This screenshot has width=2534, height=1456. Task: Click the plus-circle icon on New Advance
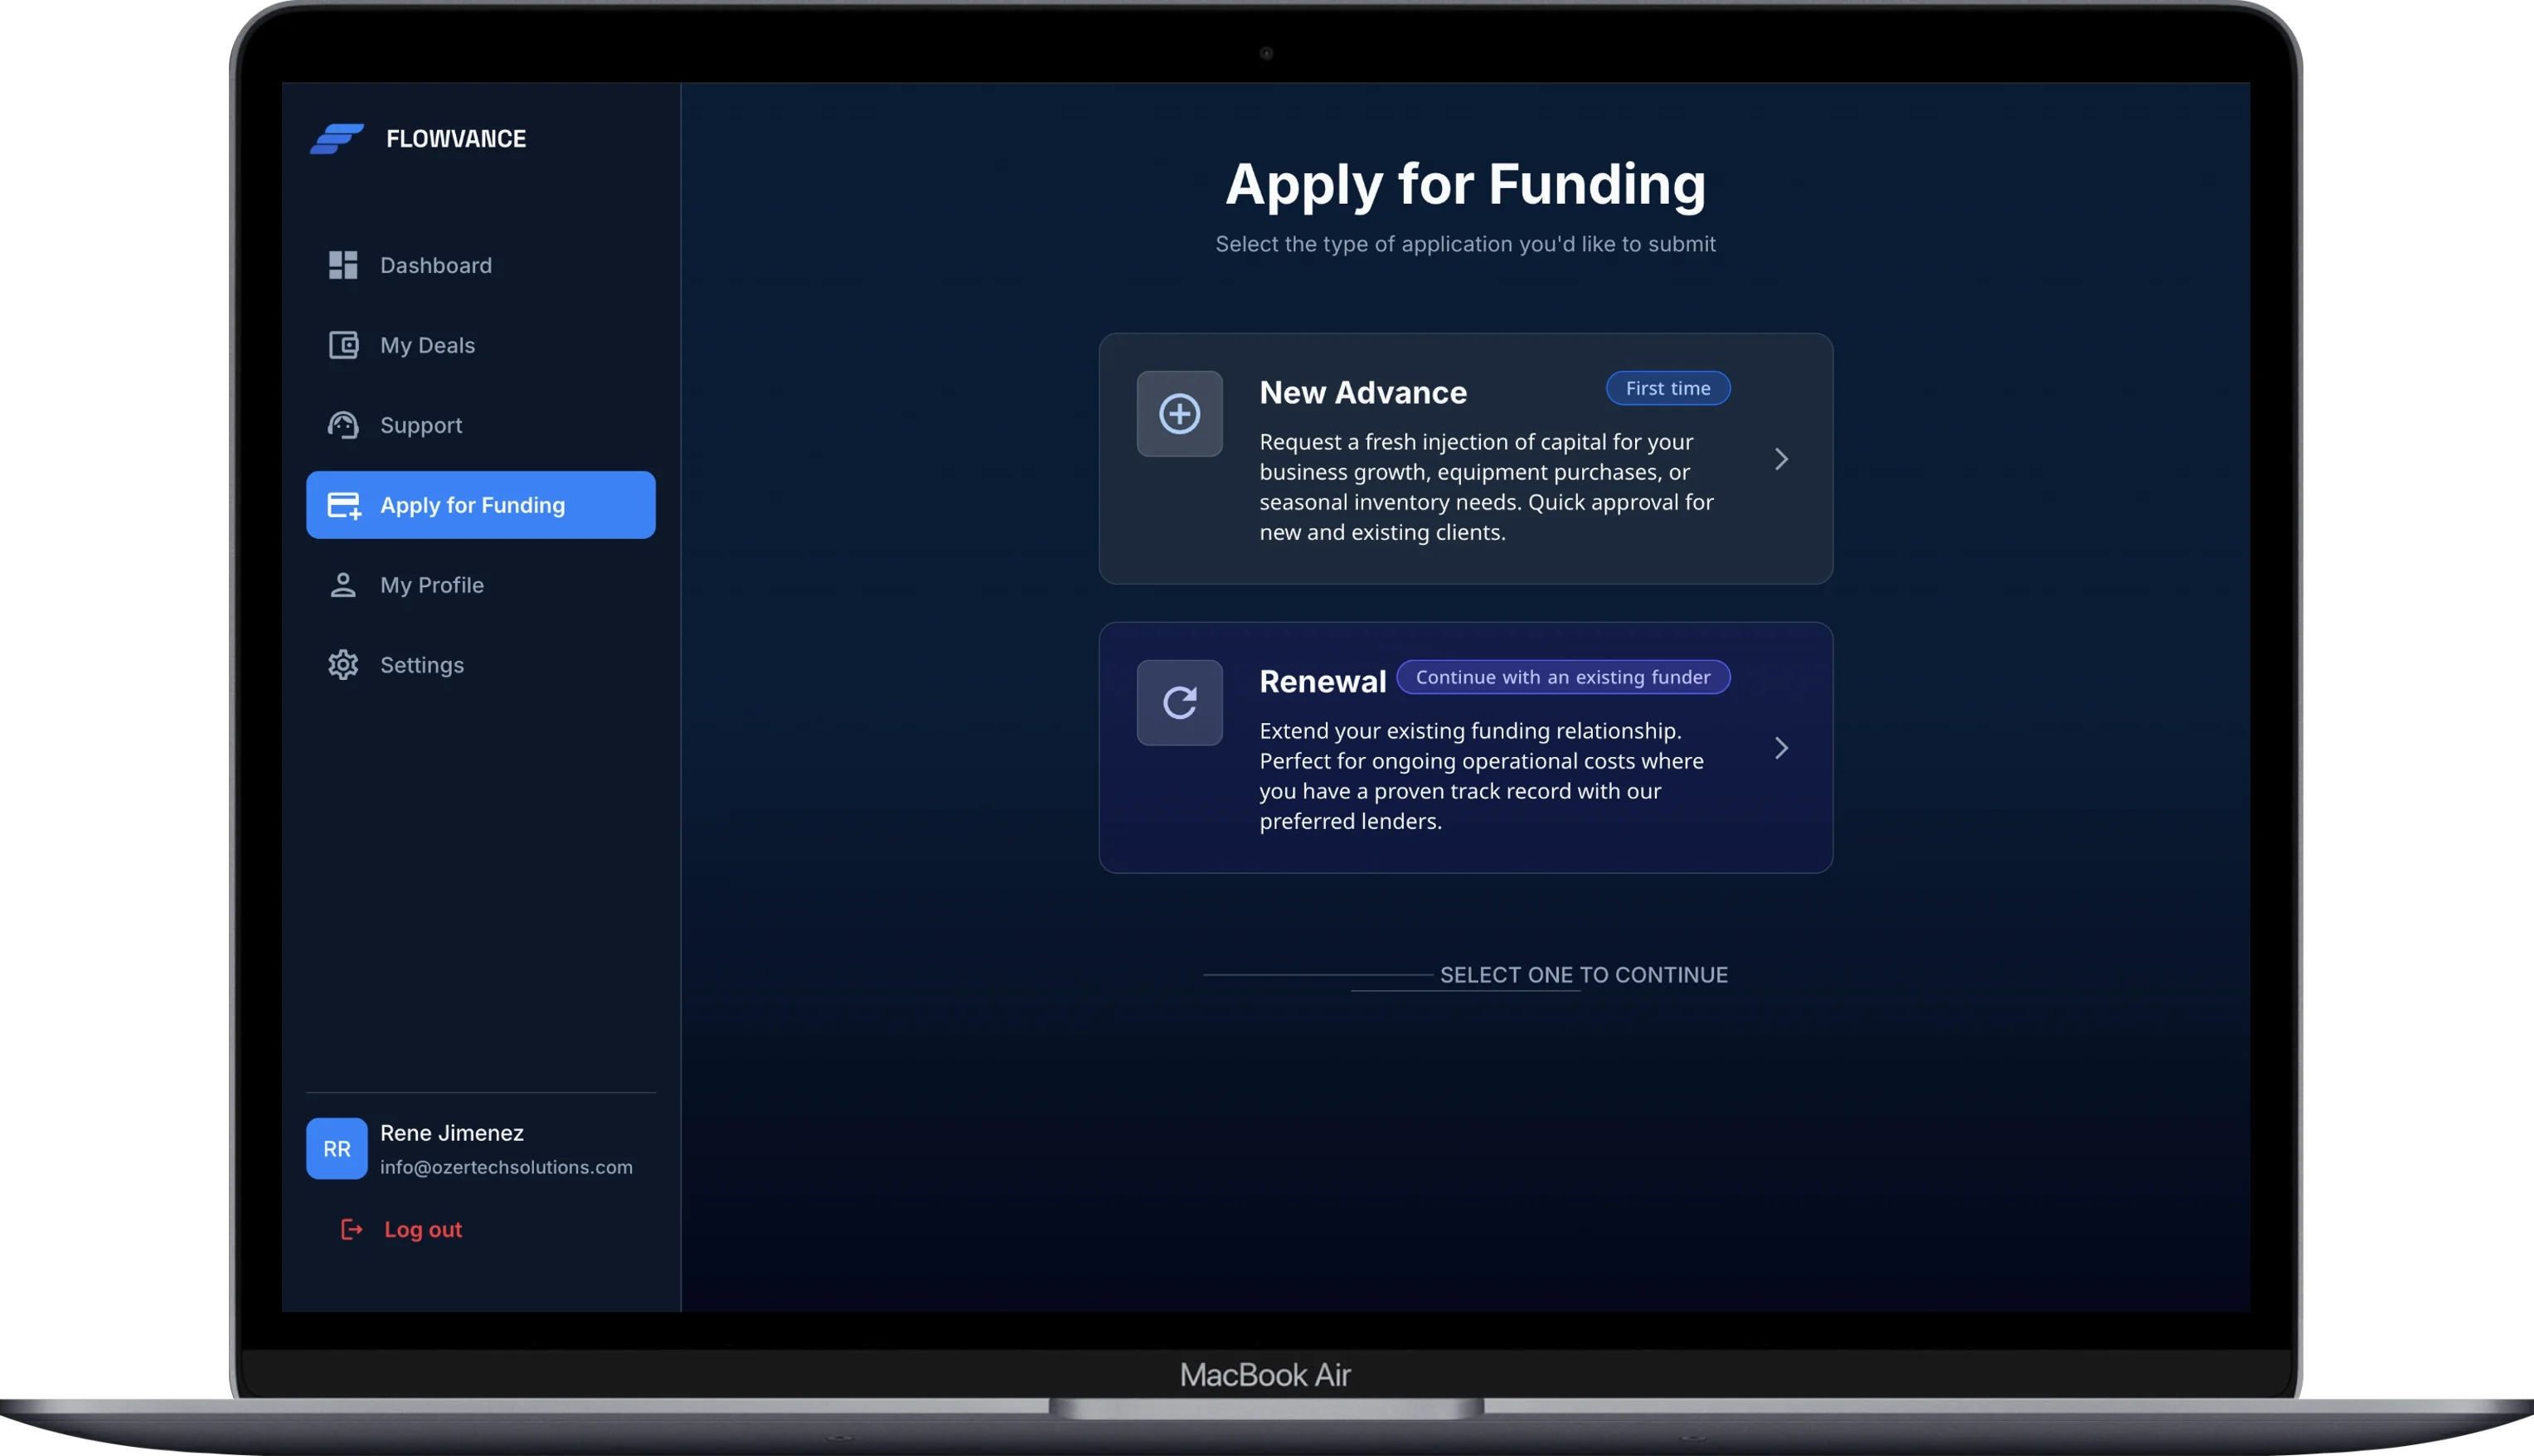point(1180,414)
